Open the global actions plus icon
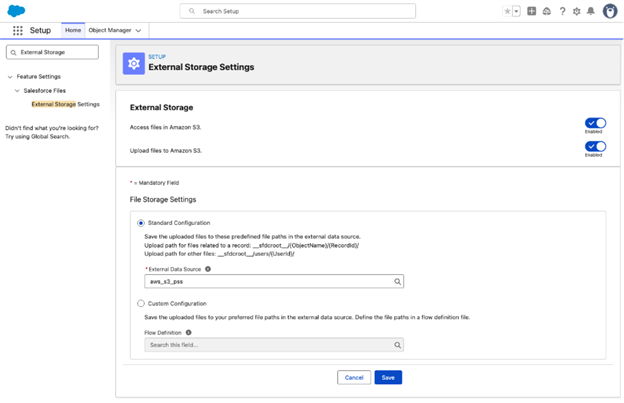Image resolution: width=624 pixels, height=403 pixels. pyautogui.click(x=532, y=11)
